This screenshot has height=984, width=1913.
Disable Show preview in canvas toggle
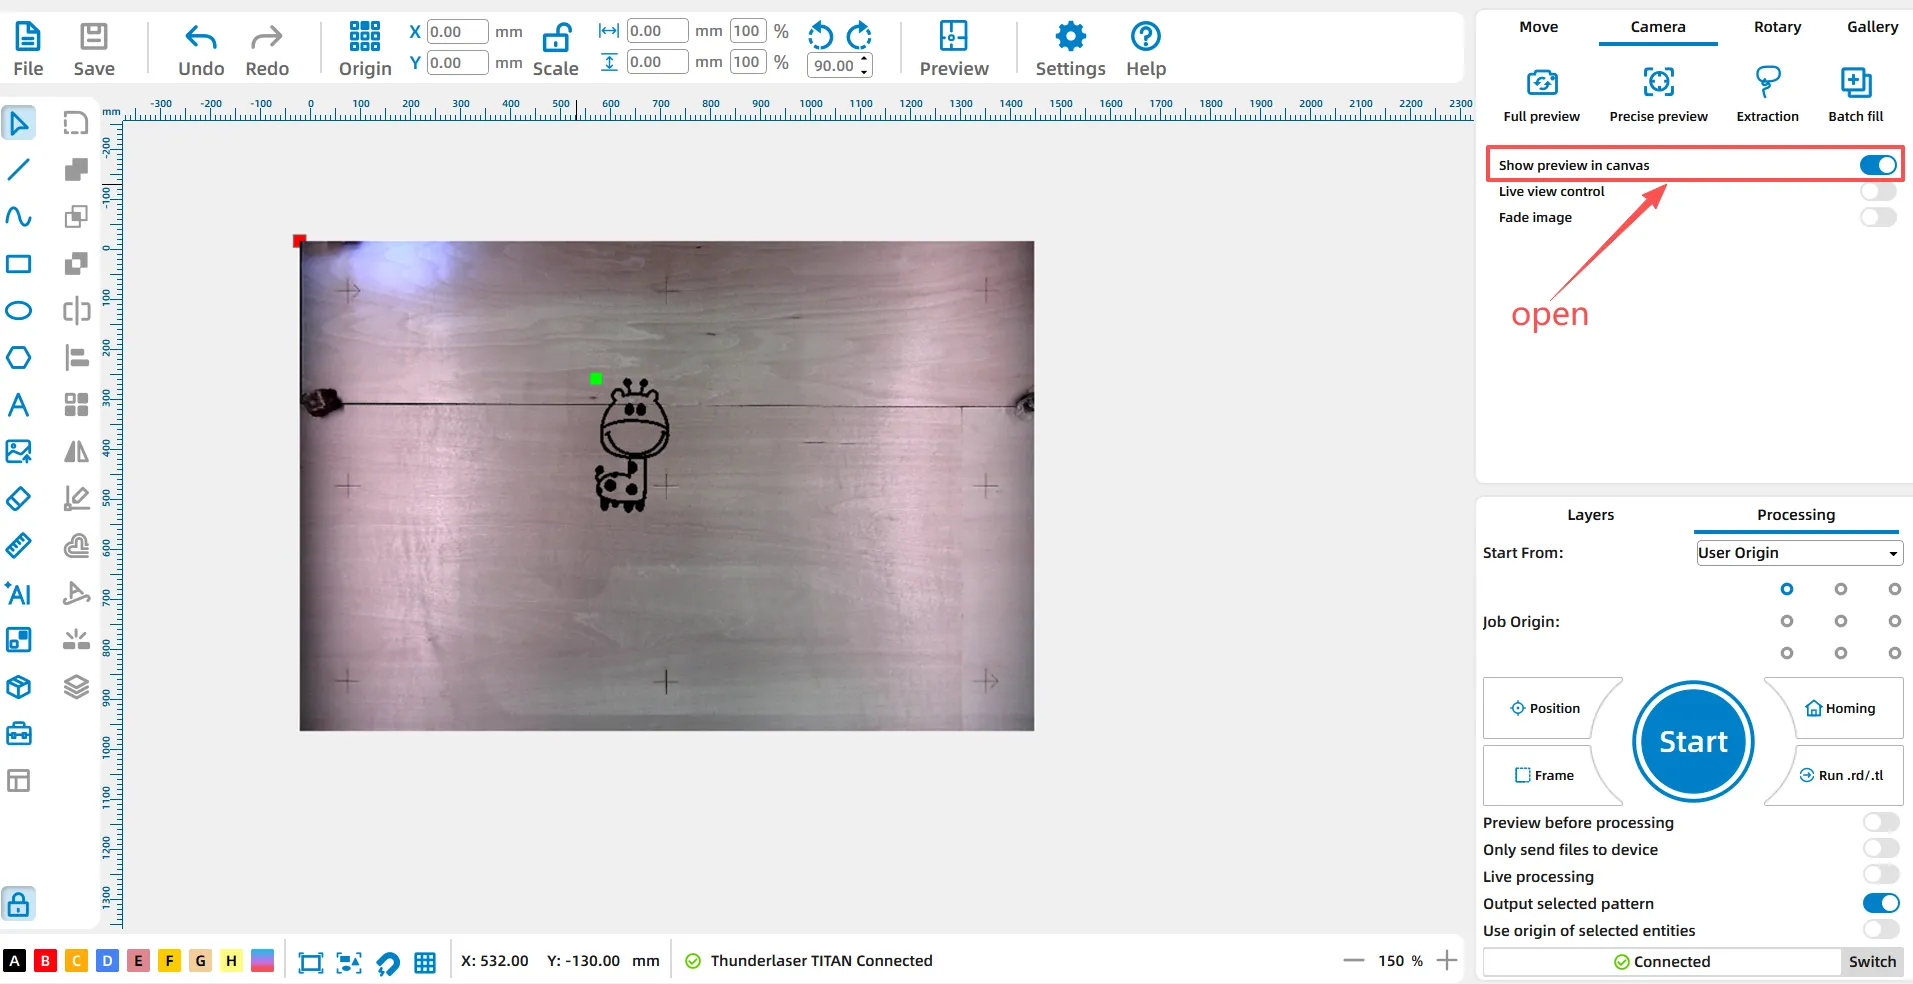(1877, 165)
